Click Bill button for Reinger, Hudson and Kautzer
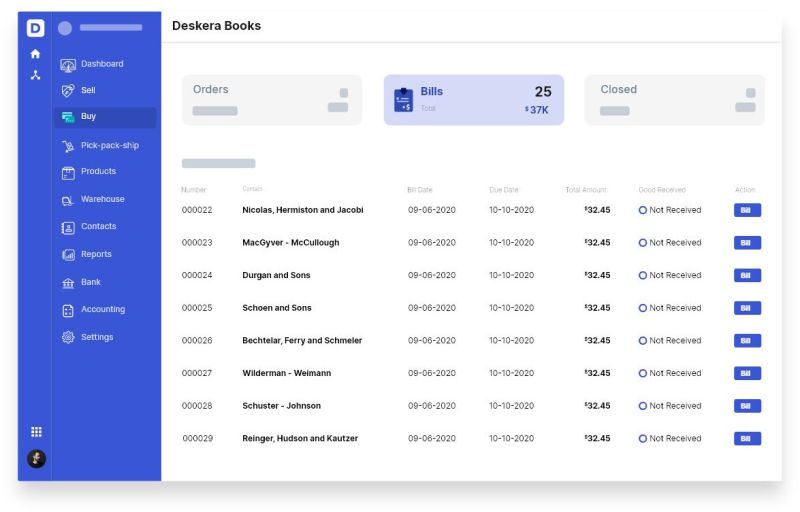The height and width of the screenshot is (512, 800). coord(747,439)
